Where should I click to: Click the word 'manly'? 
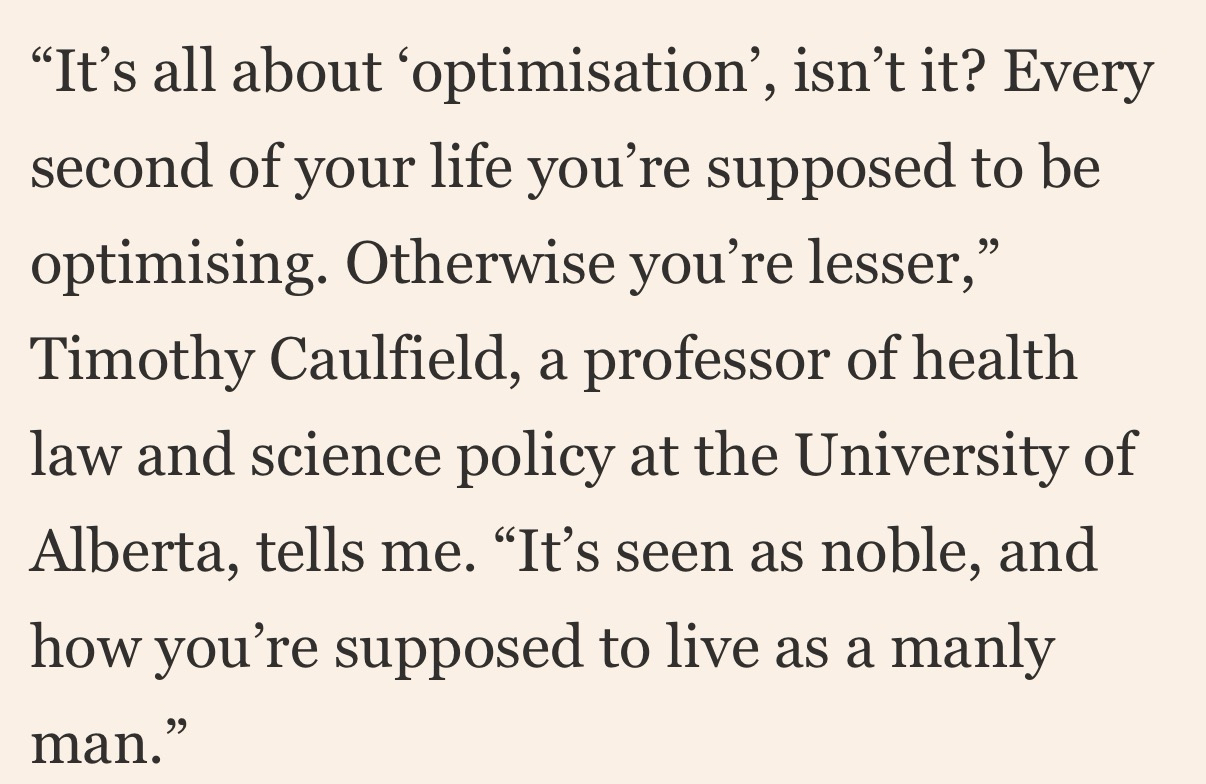point(971,648)
